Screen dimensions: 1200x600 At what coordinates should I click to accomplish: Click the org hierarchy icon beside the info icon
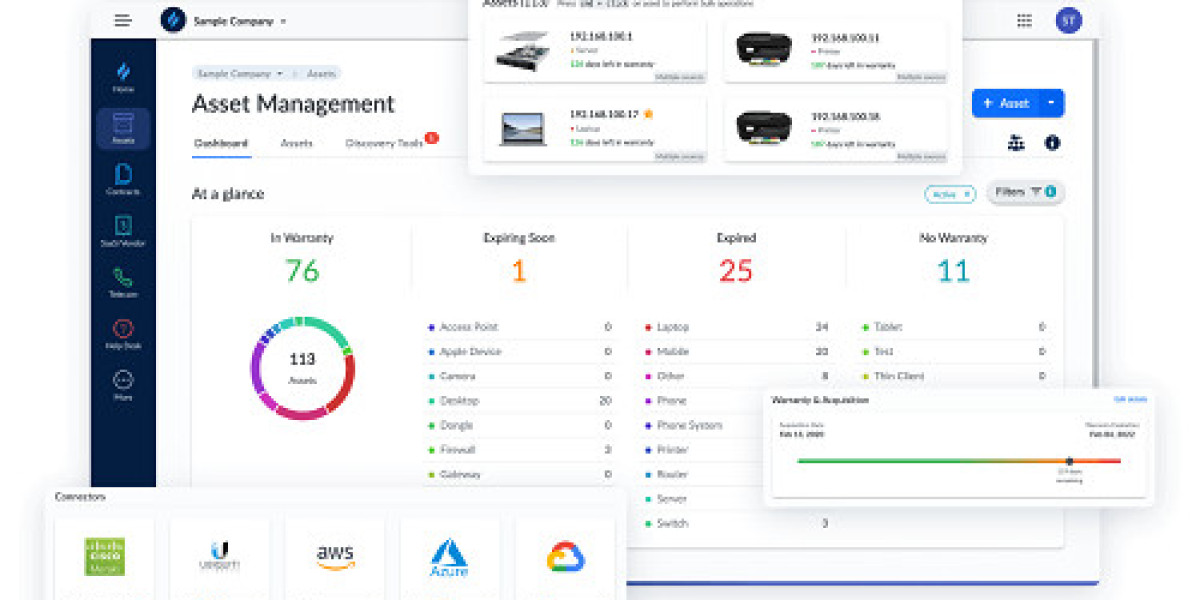[1016, 143]
